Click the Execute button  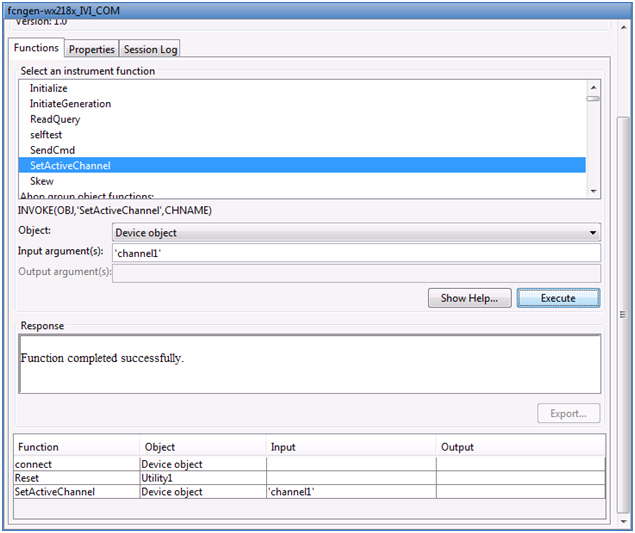coord(558,298)
